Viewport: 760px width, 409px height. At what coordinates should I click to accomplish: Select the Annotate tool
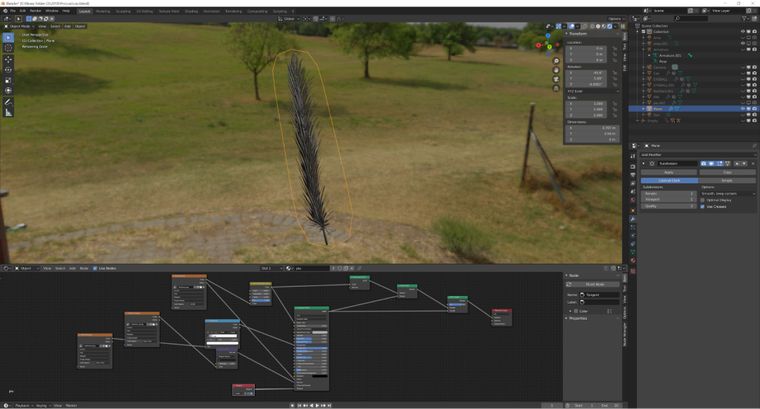[8, 102]
